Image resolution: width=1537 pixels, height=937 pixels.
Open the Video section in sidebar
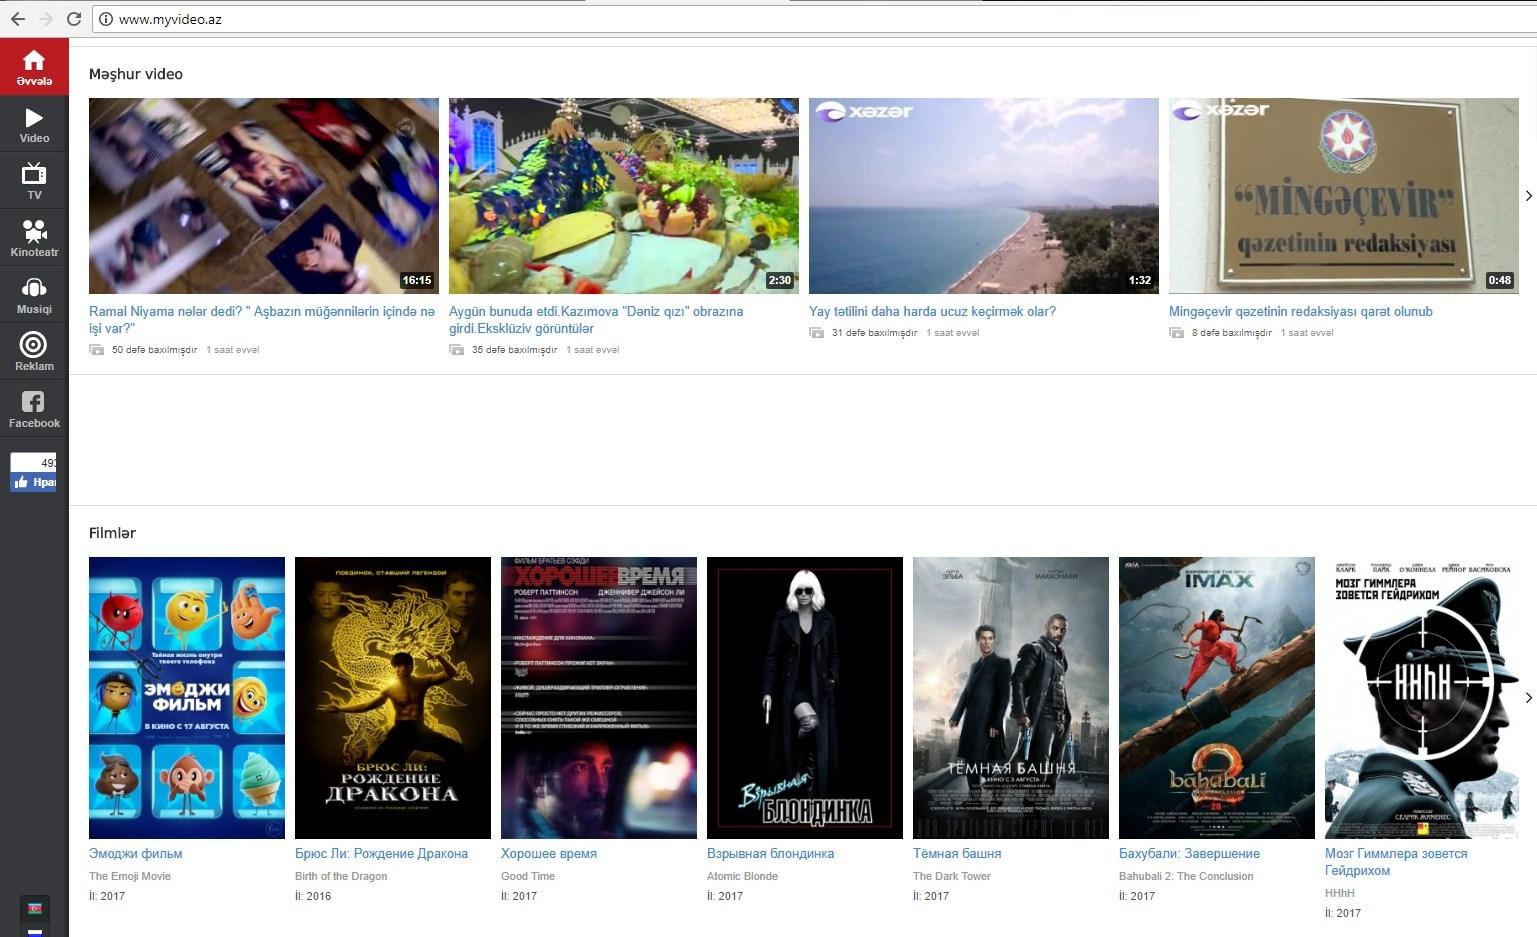coord(34,124)
